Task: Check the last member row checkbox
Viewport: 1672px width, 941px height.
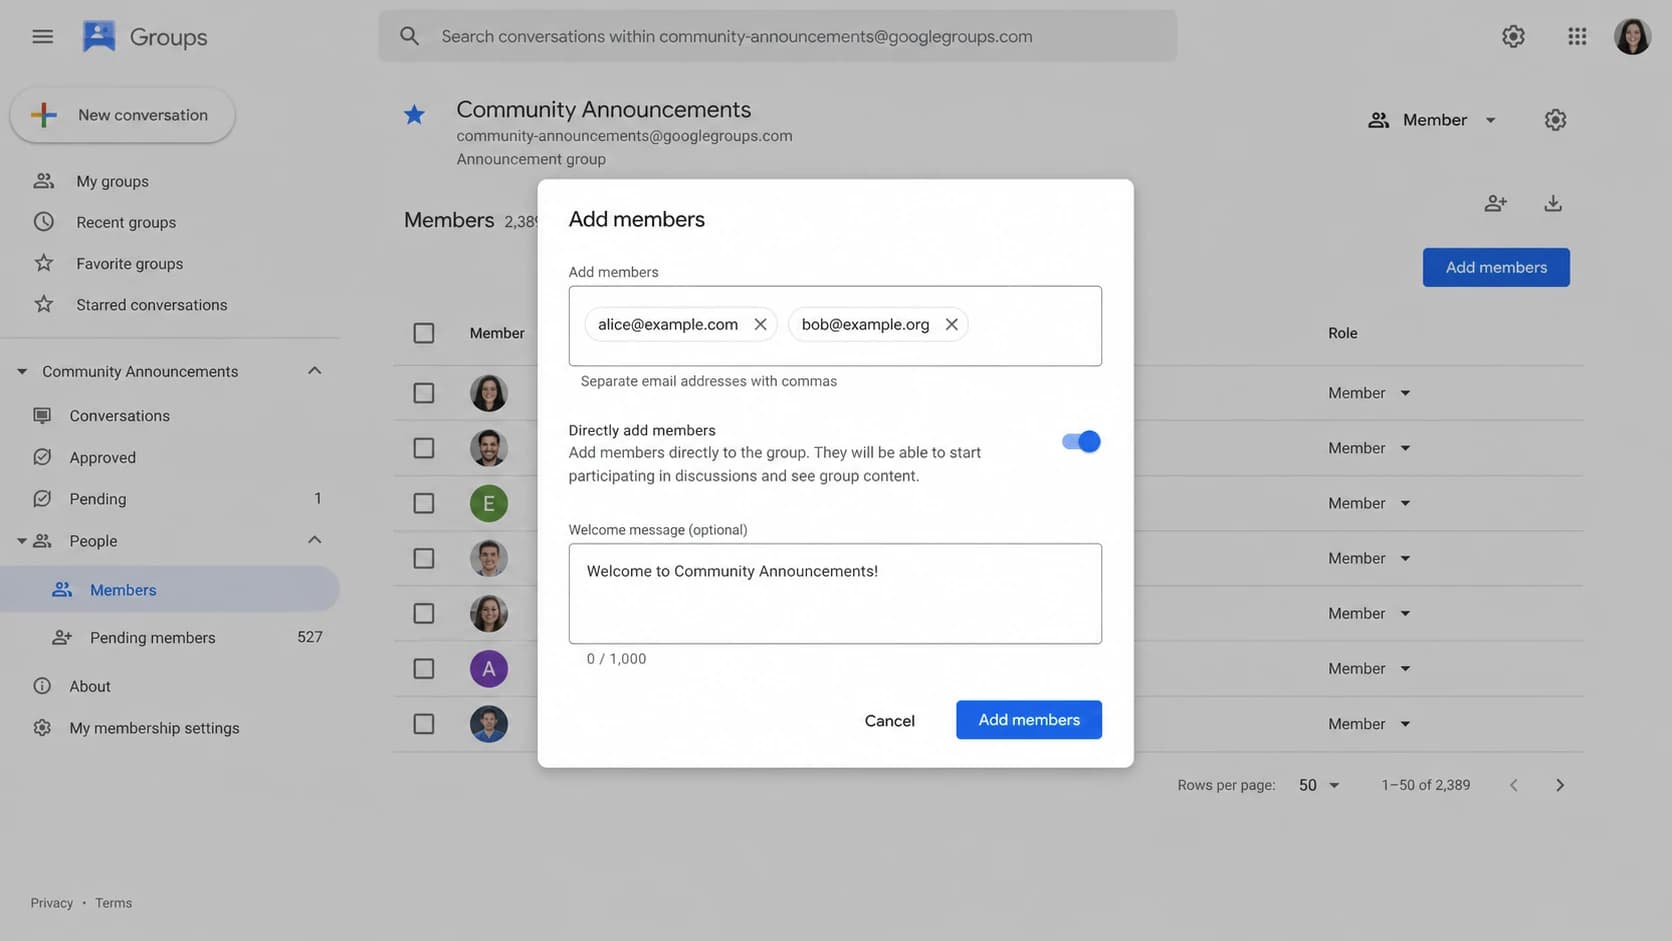Action: pyautogui.click(x=424, y=724)
